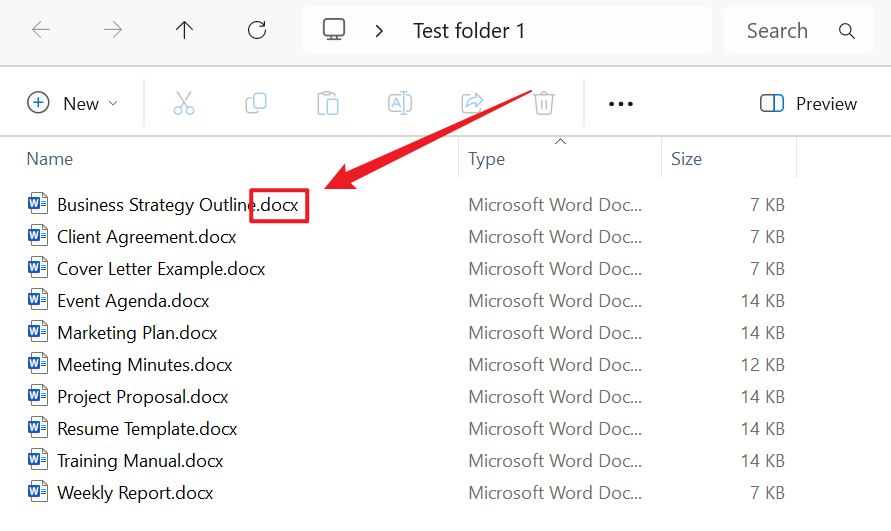The width and height of the screenshot is (891, 531).
Task: Sort files by the Name column
Action: coord(50,158)
